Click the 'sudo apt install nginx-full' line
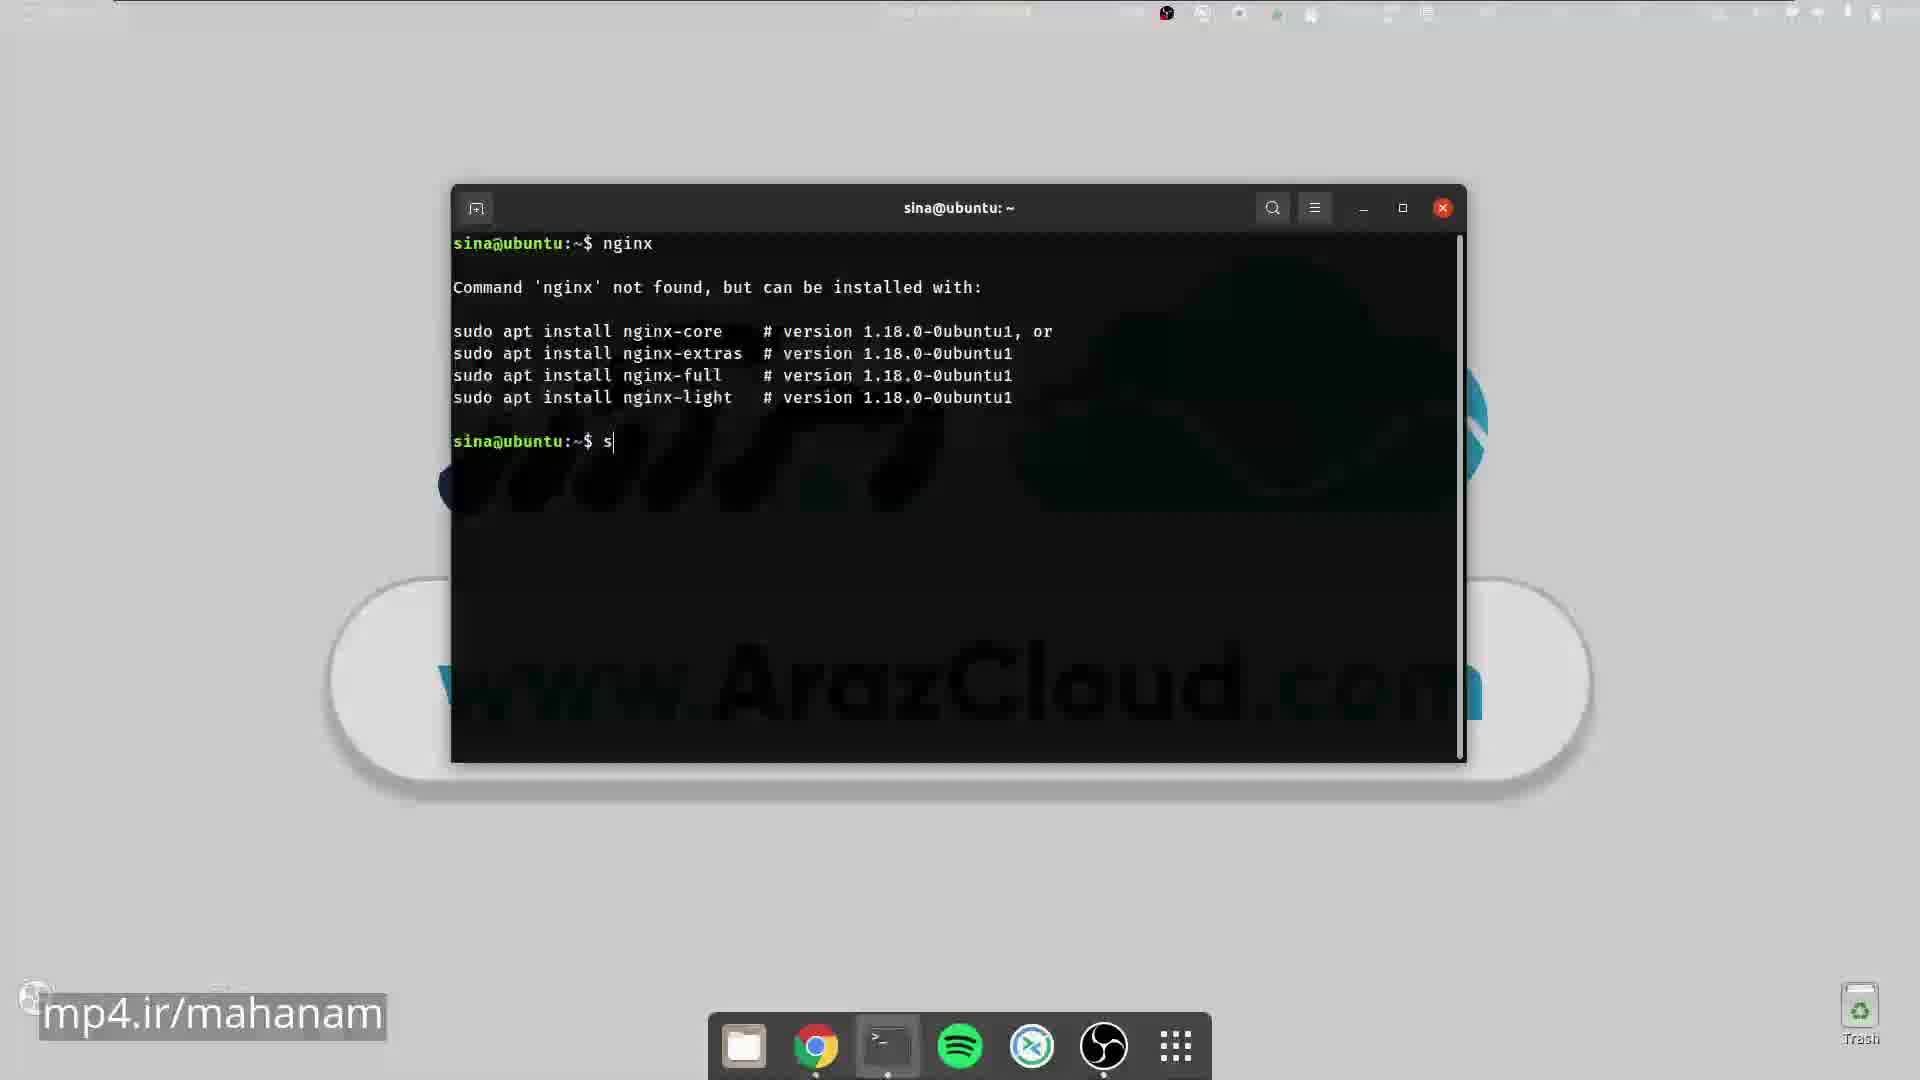 588,376
